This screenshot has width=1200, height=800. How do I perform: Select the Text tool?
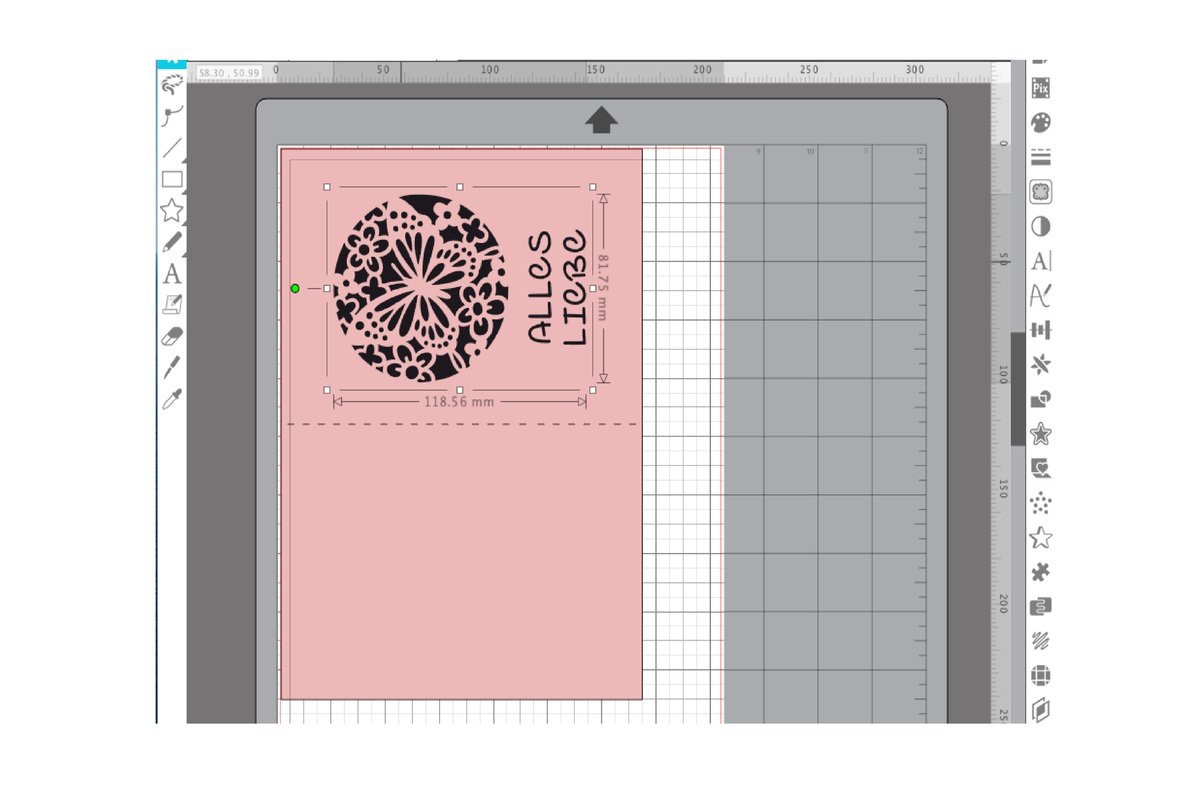[172, 274]
